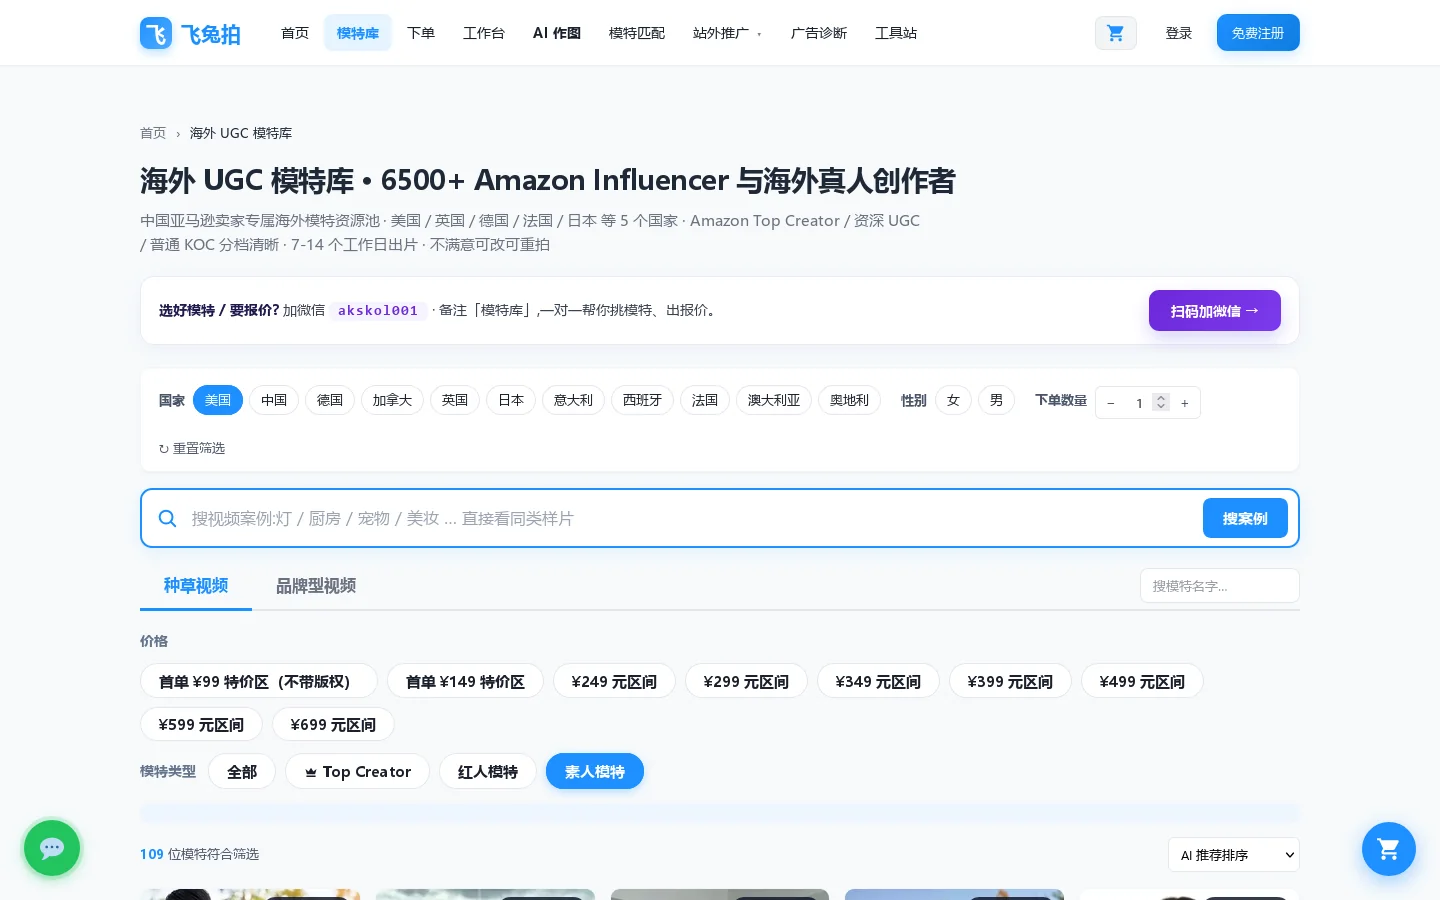Click the 飞兔拍 logo icon
The height and width of the screenshot is (900, 1440).
tap(156, 33)
